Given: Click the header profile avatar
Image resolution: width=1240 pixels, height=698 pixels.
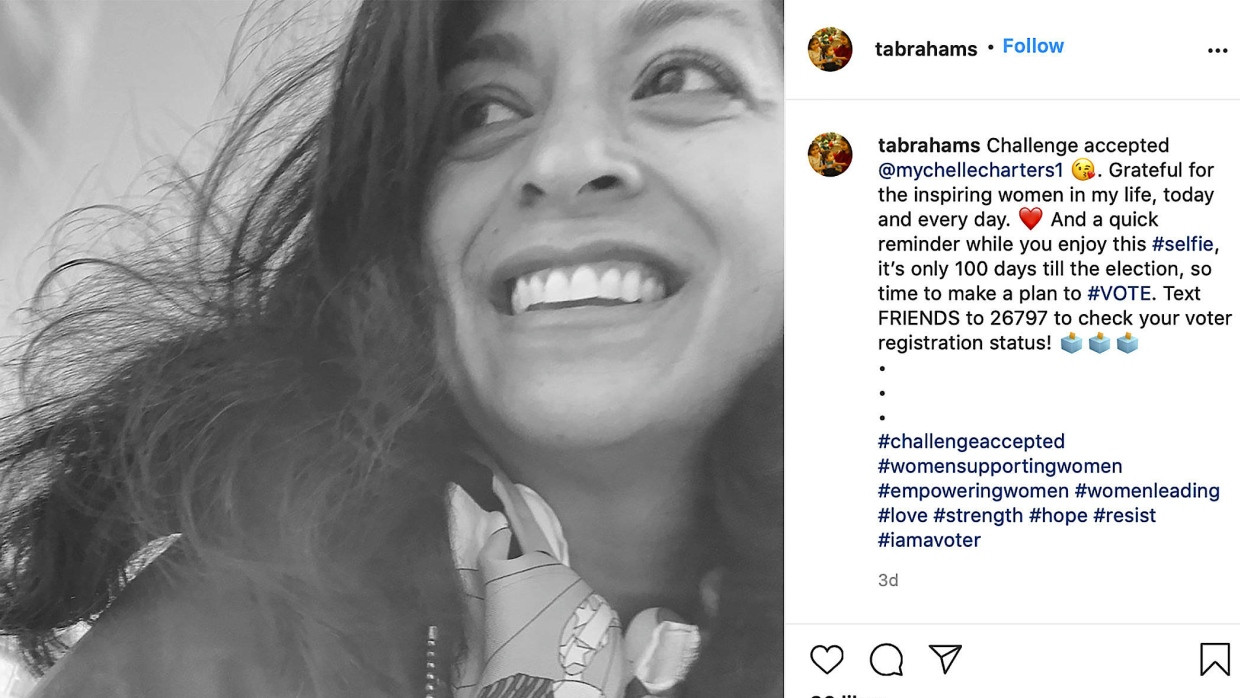Looking at the screenshot, I should [x=830, y=49].
